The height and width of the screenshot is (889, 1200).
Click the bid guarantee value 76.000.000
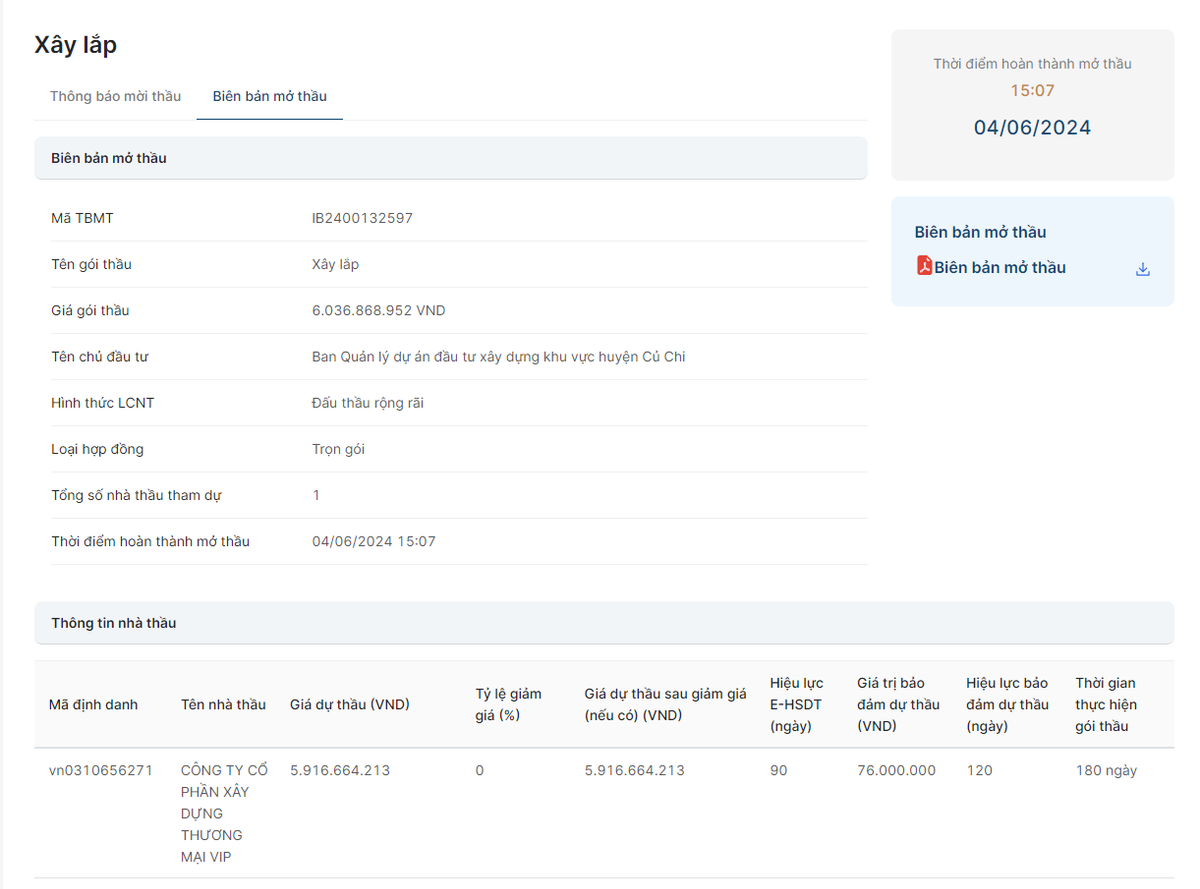pyautogui.click(x=896, y=770)
